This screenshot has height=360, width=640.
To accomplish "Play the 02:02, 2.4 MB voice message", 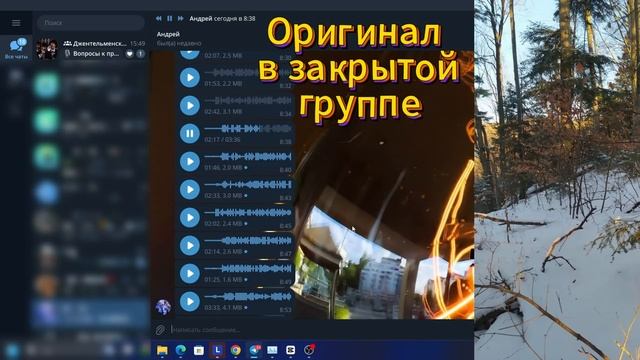I will pyautogui.click(x=190, y=217).
